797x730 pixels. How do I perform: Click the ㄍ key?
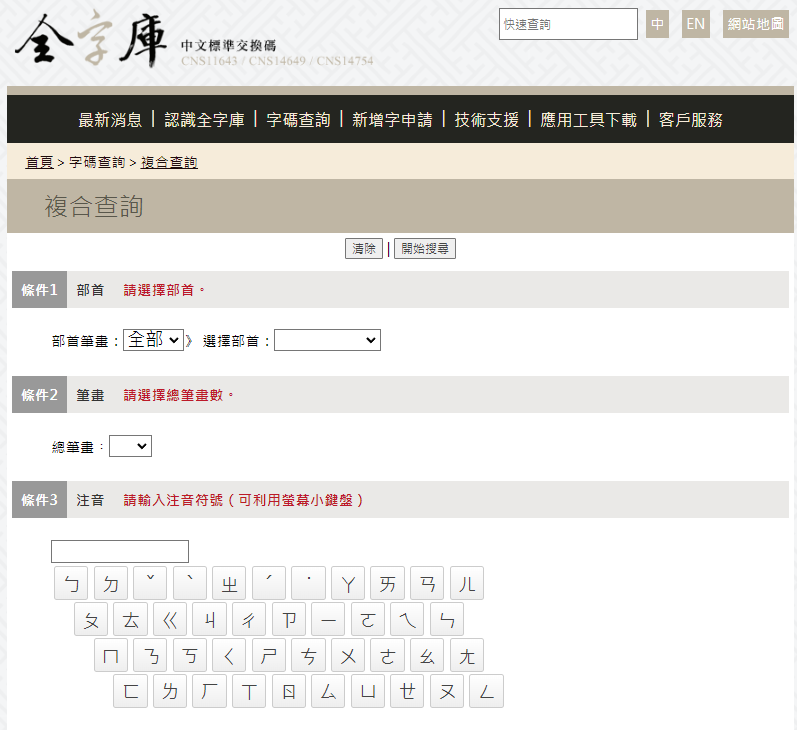tap(170, 619)
